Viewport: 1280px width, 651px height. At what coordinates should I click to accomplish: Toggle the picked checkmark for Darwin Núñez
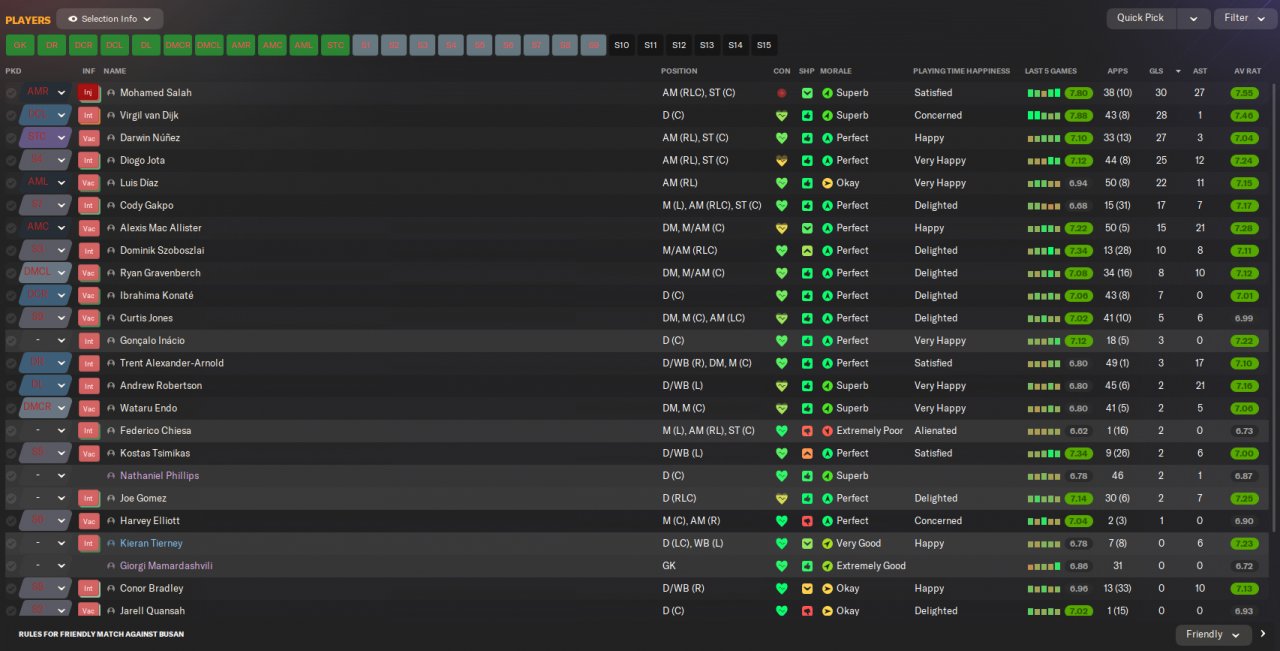point(11,138)
